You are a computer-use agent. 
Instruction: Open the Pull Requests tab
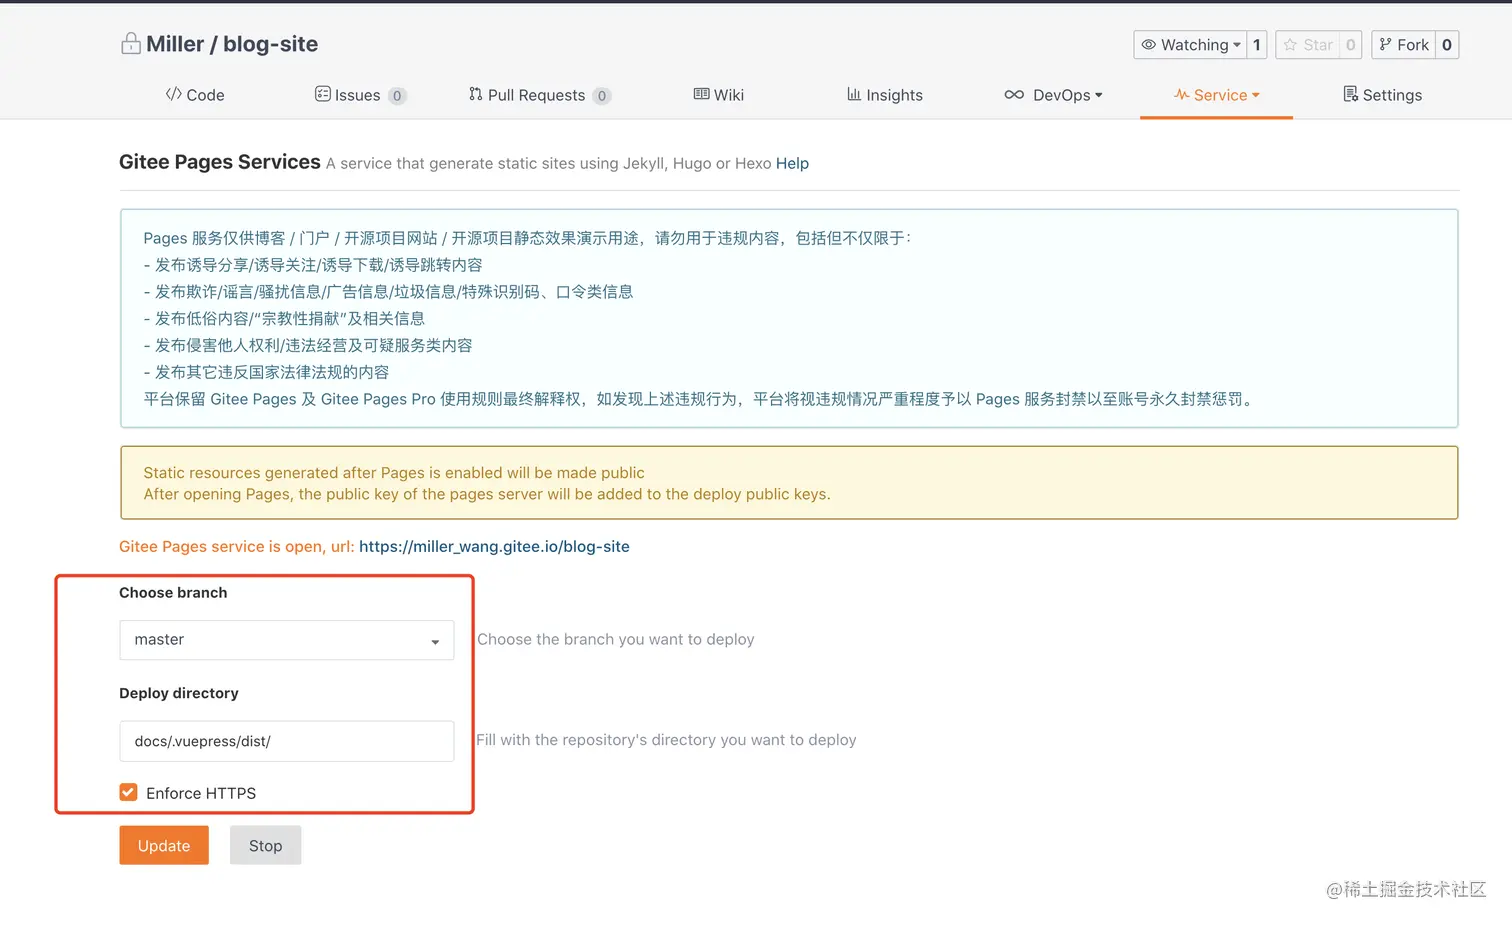[x=540, y=95]
